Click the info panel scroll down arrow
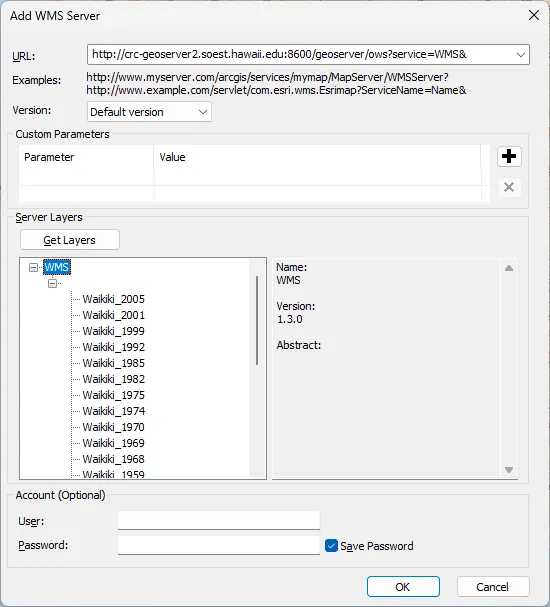Viewport: 550px width, 607px height. (x=509, y=470)
